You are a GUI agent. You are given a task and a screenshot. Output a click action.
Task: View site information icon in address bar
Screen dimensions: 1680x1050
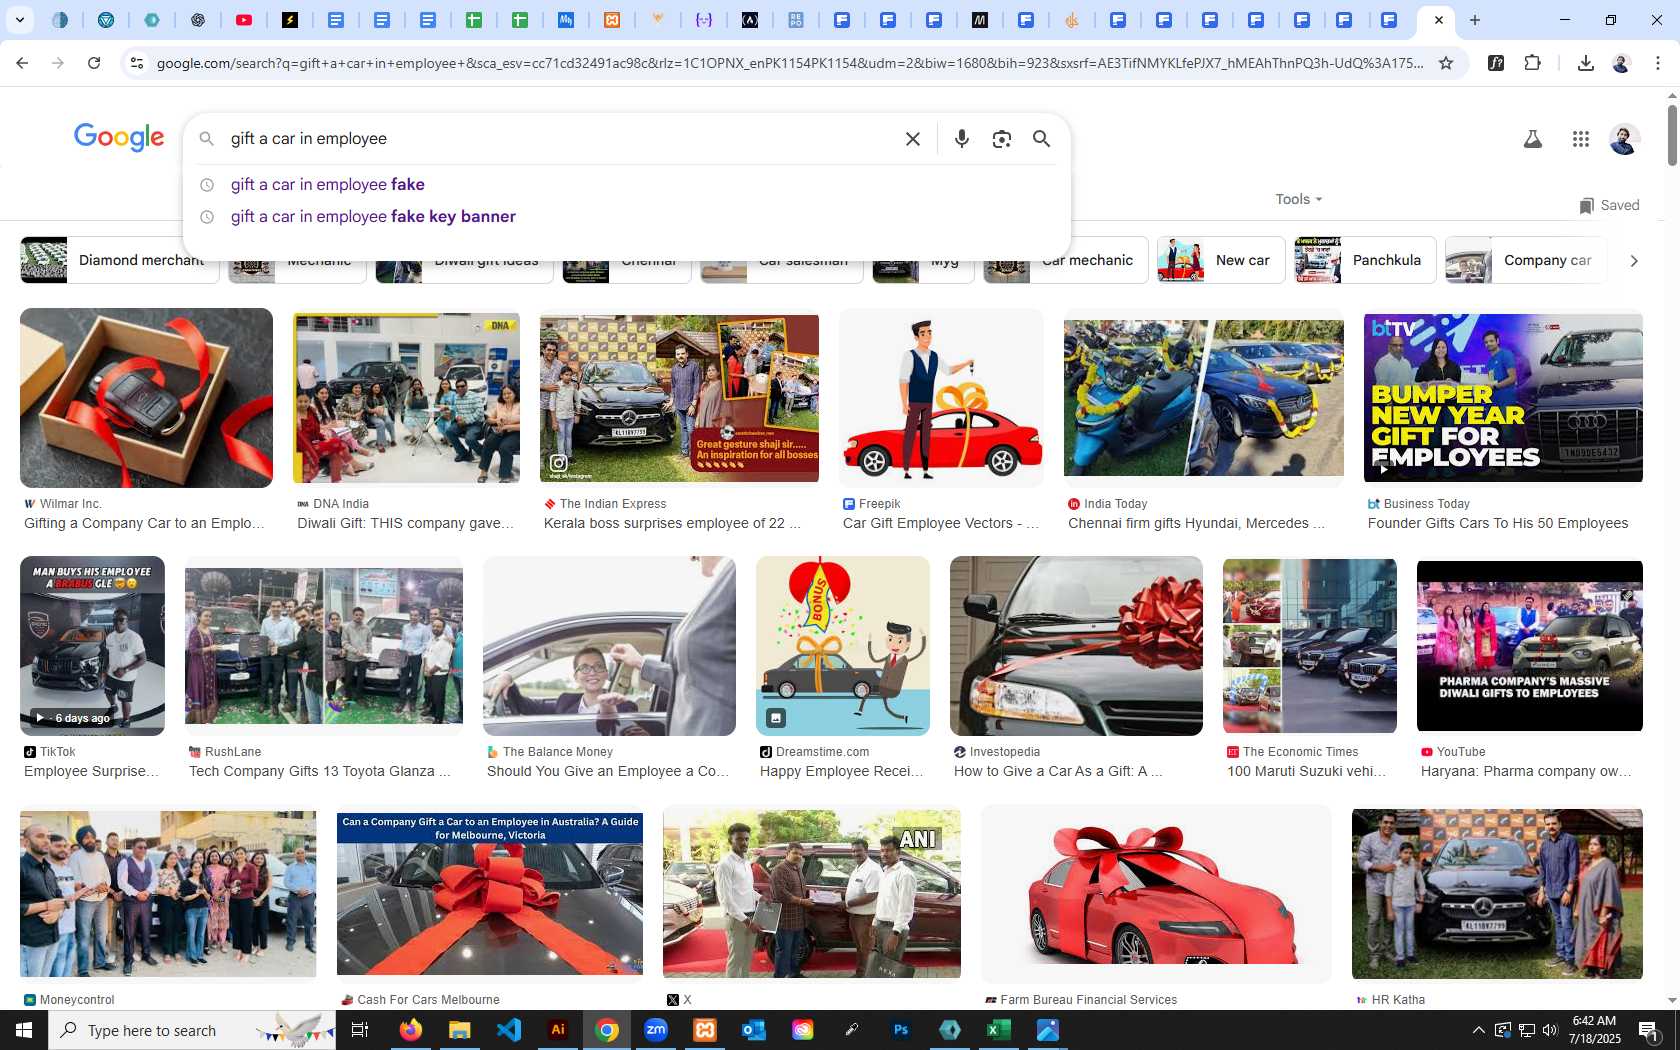click(x=137, y=63)
